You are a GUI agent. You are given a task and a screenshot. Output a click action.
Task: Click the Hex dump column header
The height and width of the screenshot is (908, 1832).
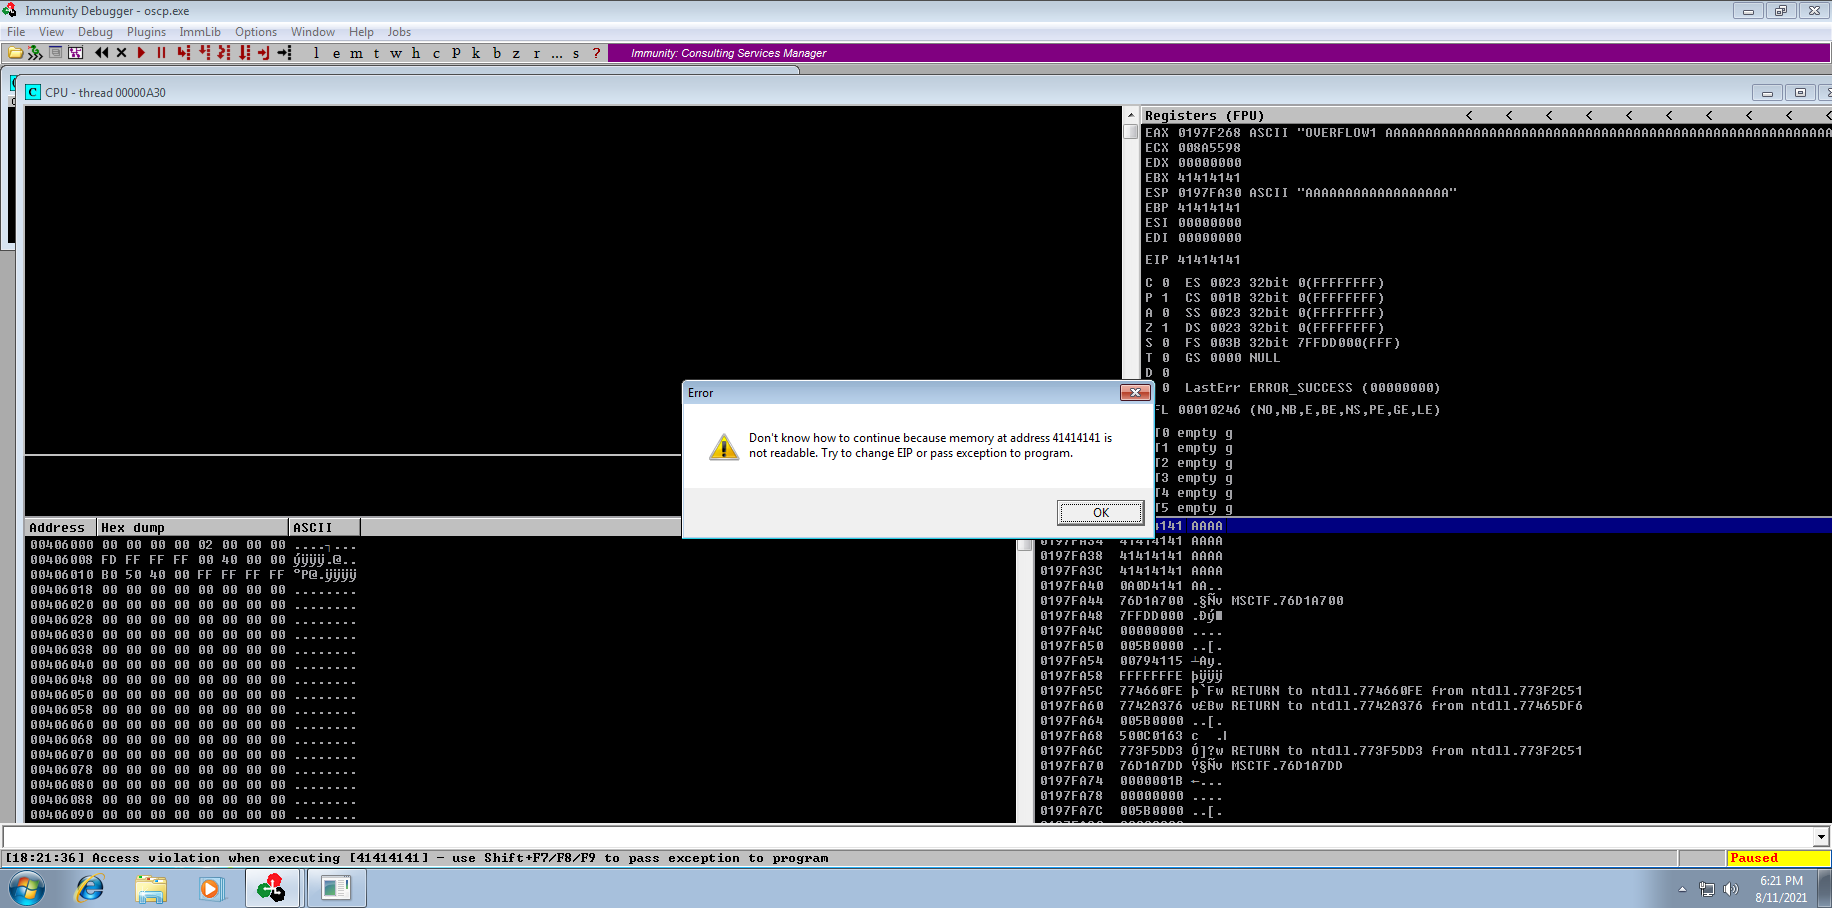click(x=192, y=527)
